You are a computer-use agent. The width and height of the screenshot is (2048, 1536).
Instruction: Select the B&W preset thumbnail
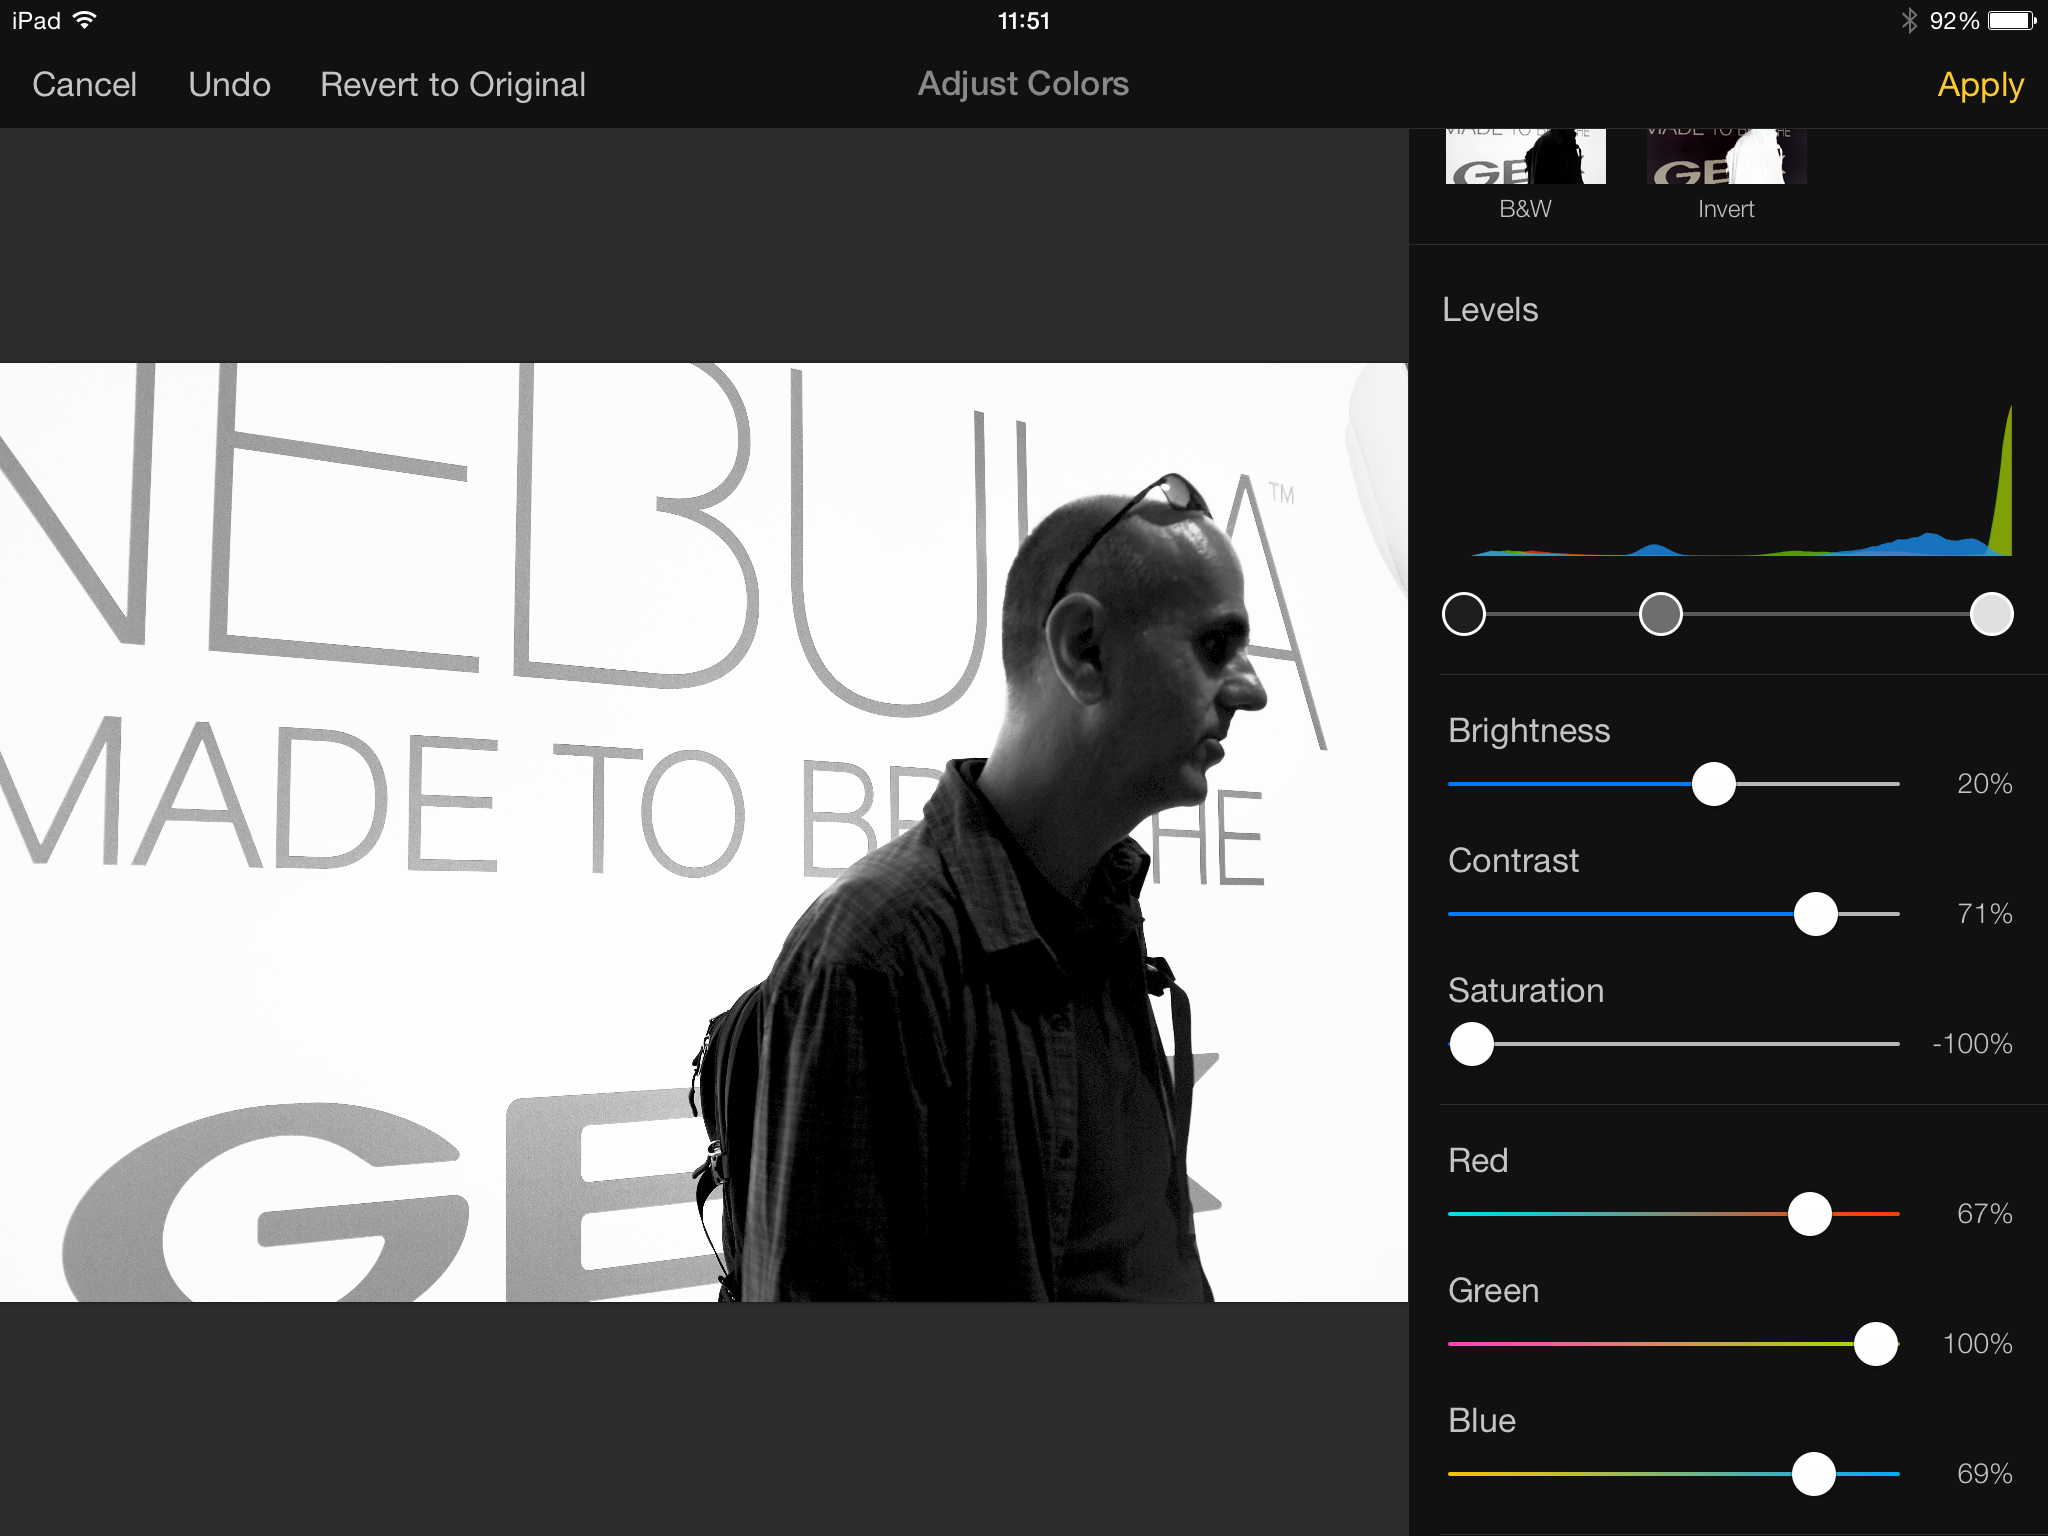click(x=1525, y=156)
